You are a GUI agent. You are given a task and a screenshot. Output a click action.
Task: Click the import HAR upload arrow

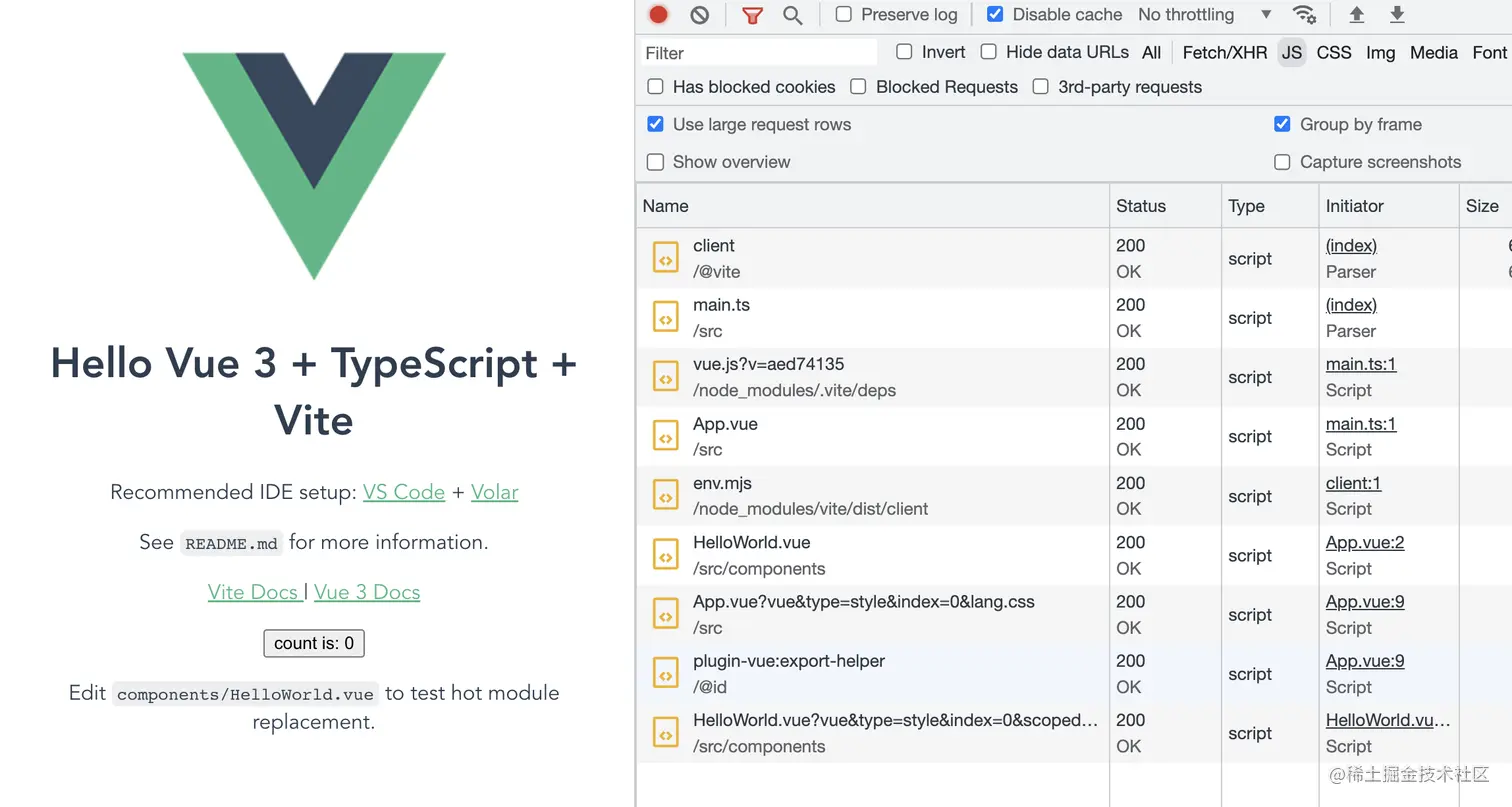(x=1356, y=14)
